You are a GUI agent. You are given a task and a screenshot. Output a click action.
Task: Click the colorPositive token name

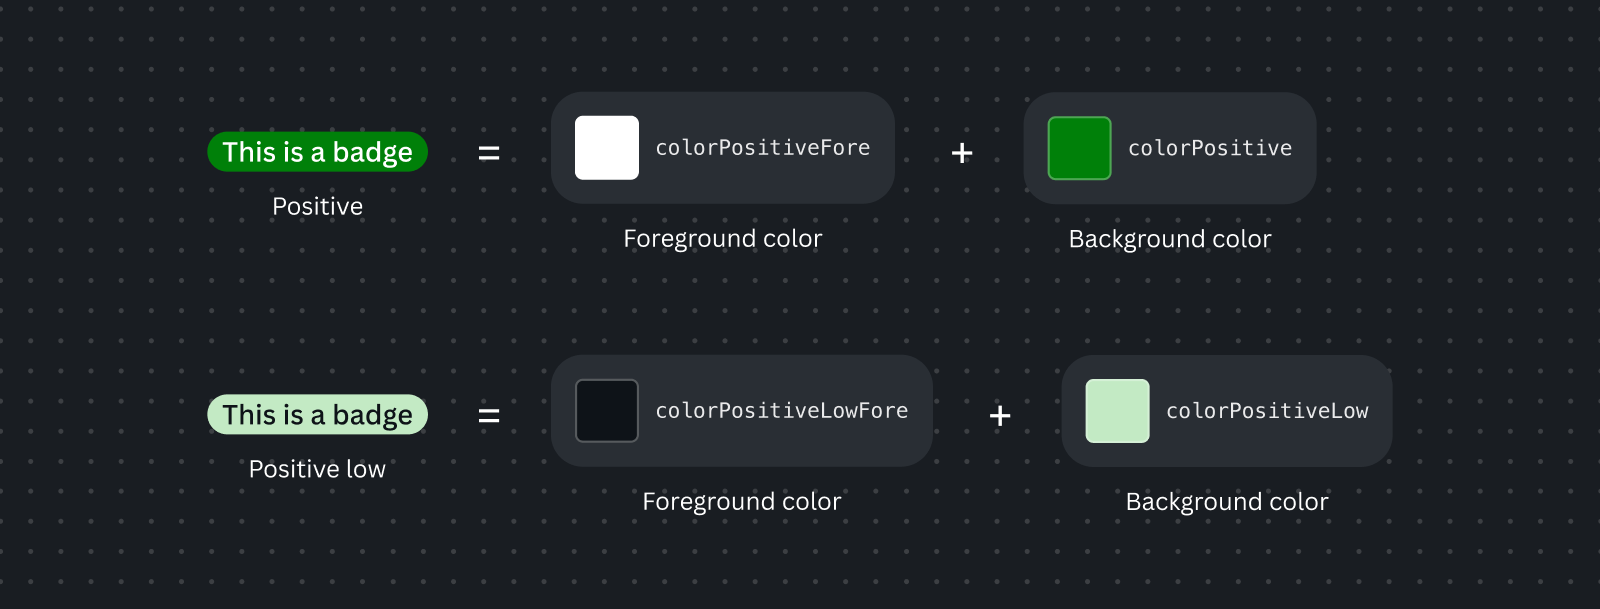(x=1210, y=148)
